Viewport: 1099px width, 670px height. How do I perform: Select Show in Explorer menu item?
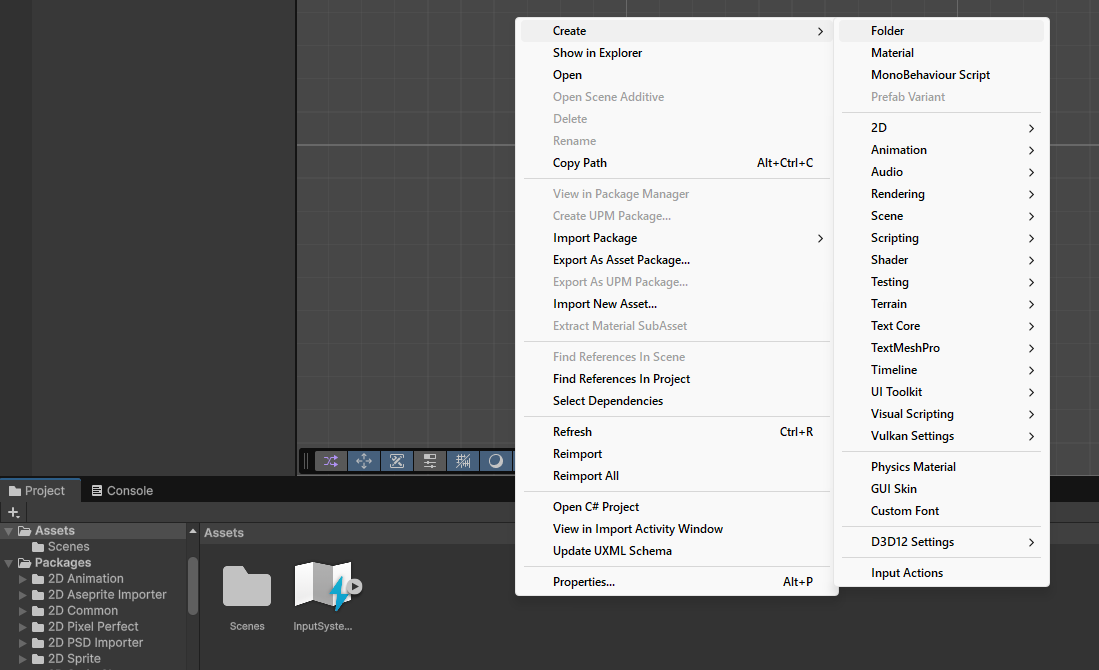(x=676, y=53)
